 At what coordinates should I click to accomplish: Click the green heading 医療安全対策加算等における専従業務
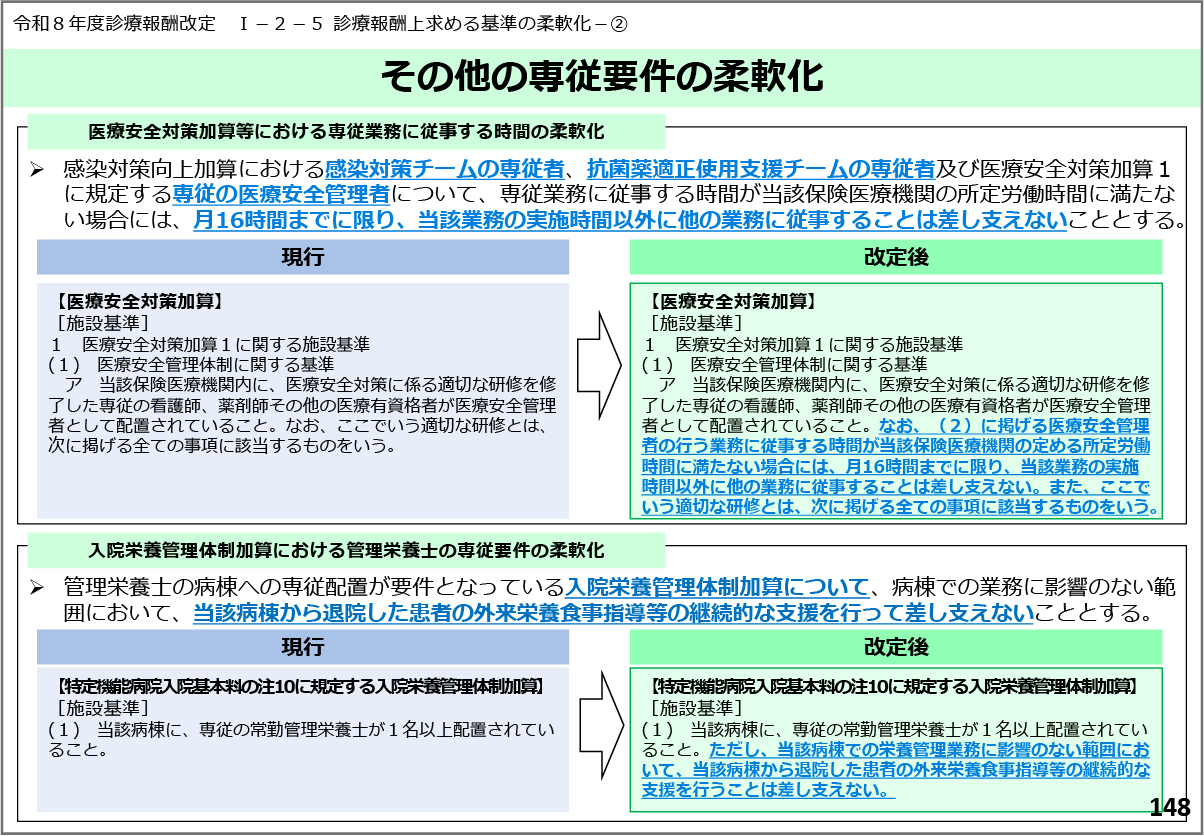pos(346,132)
